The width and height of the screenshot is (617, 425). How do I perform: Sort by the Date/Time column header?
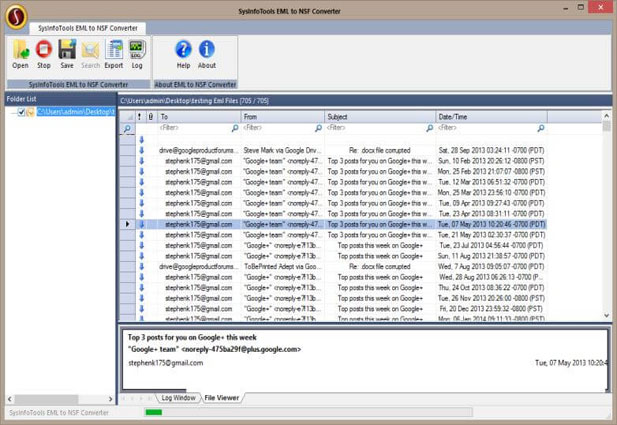tap(491, 116)
